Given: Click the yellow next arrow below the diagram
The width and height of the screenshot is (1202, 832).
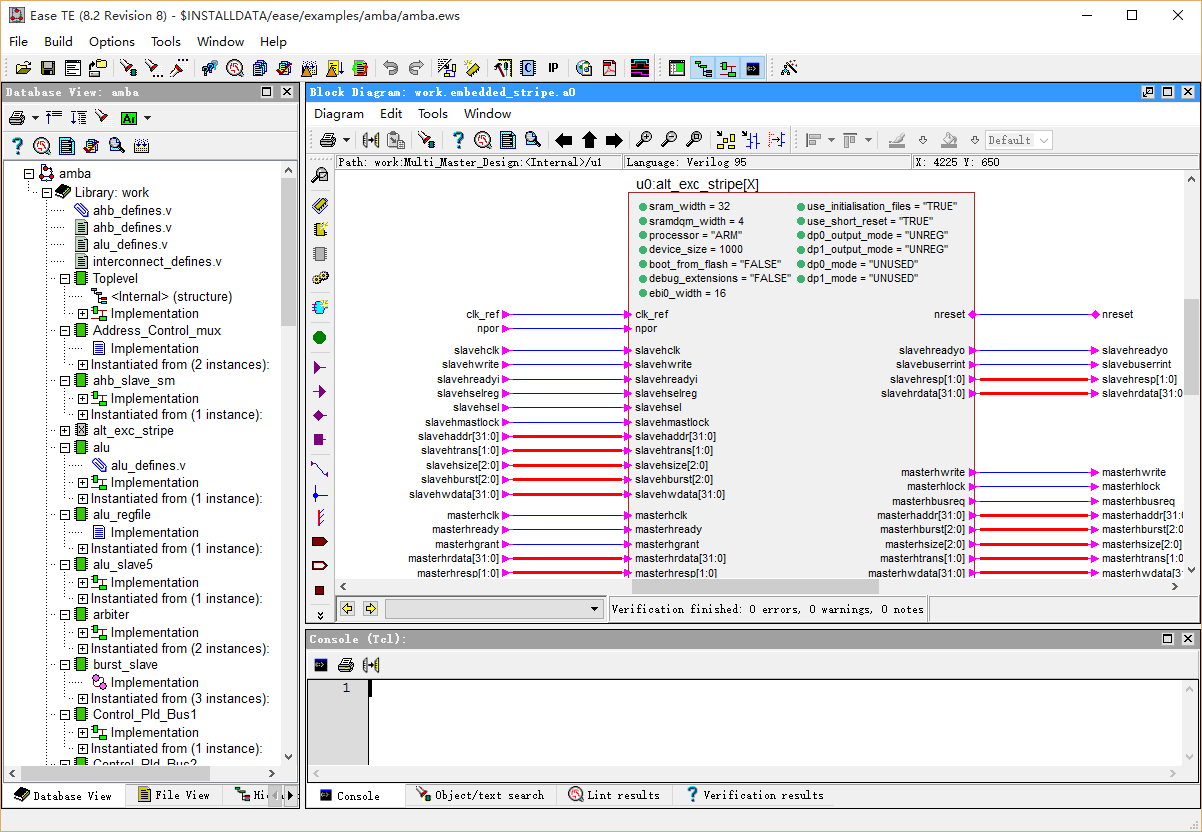Looking at the screenshot, I should (x=370, y=608).
